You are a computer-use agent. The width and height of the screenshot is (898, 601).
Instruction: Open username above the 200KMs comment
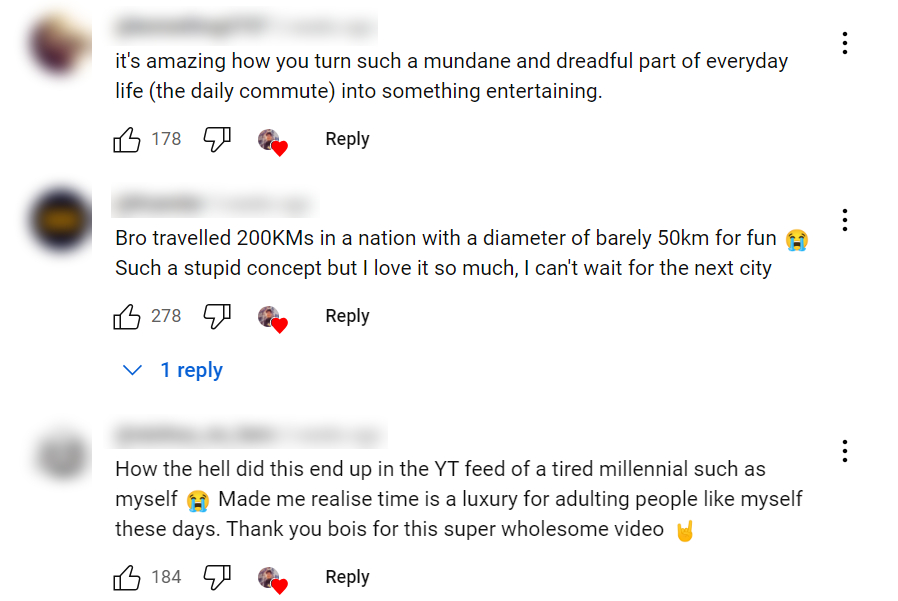point(160,203)
